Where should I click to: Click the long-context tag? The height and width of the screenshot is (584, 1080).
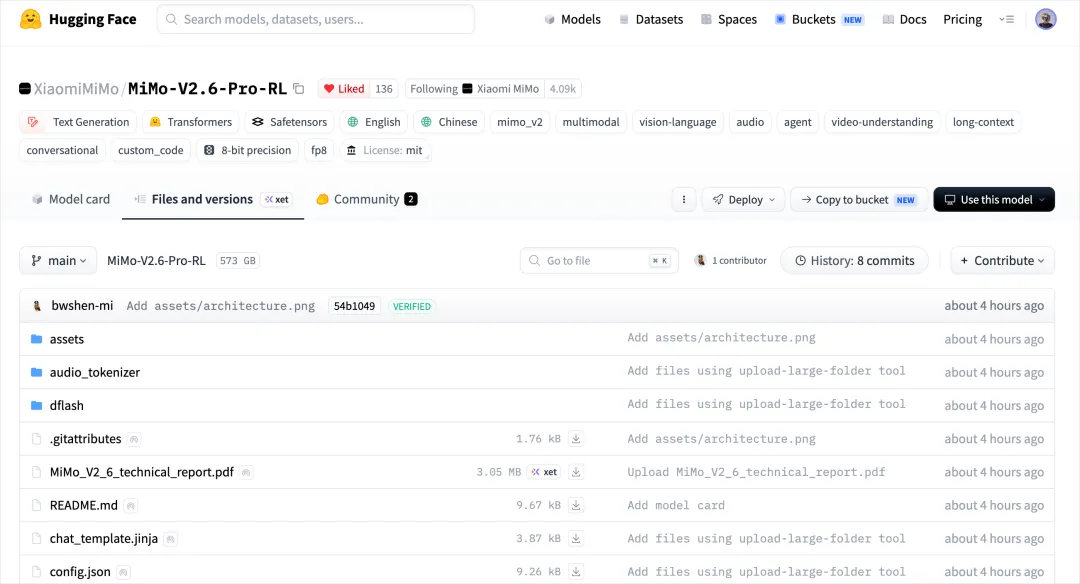pyautogui.click(x=983, y=122)
